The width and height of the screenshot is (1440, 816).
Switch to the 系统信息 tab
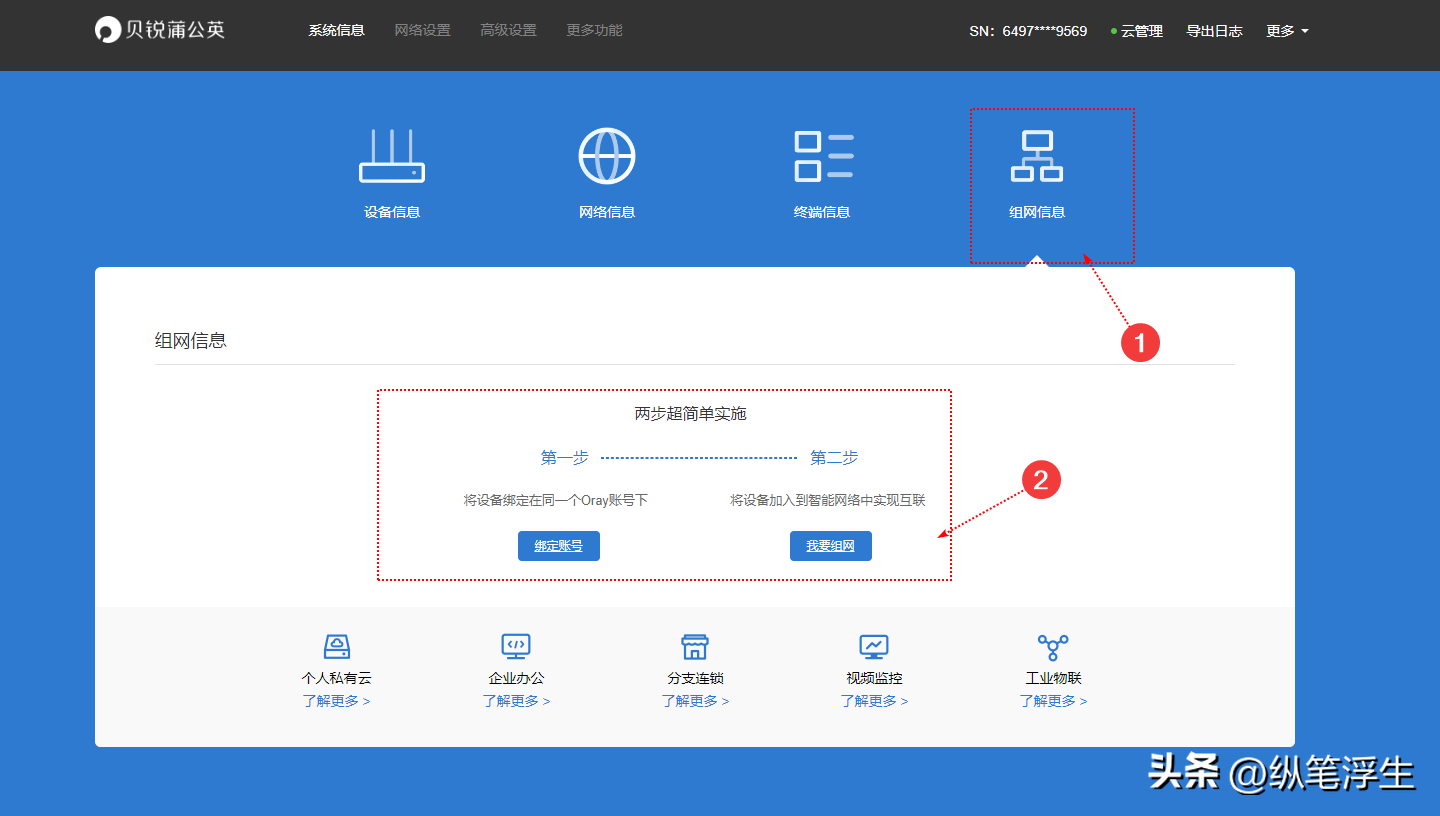[336, 30]
